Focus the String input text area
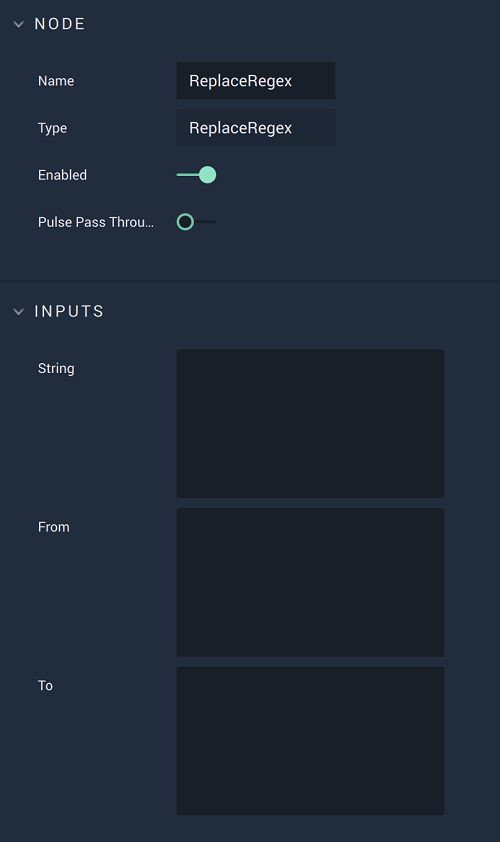 [x=310, y=424]
